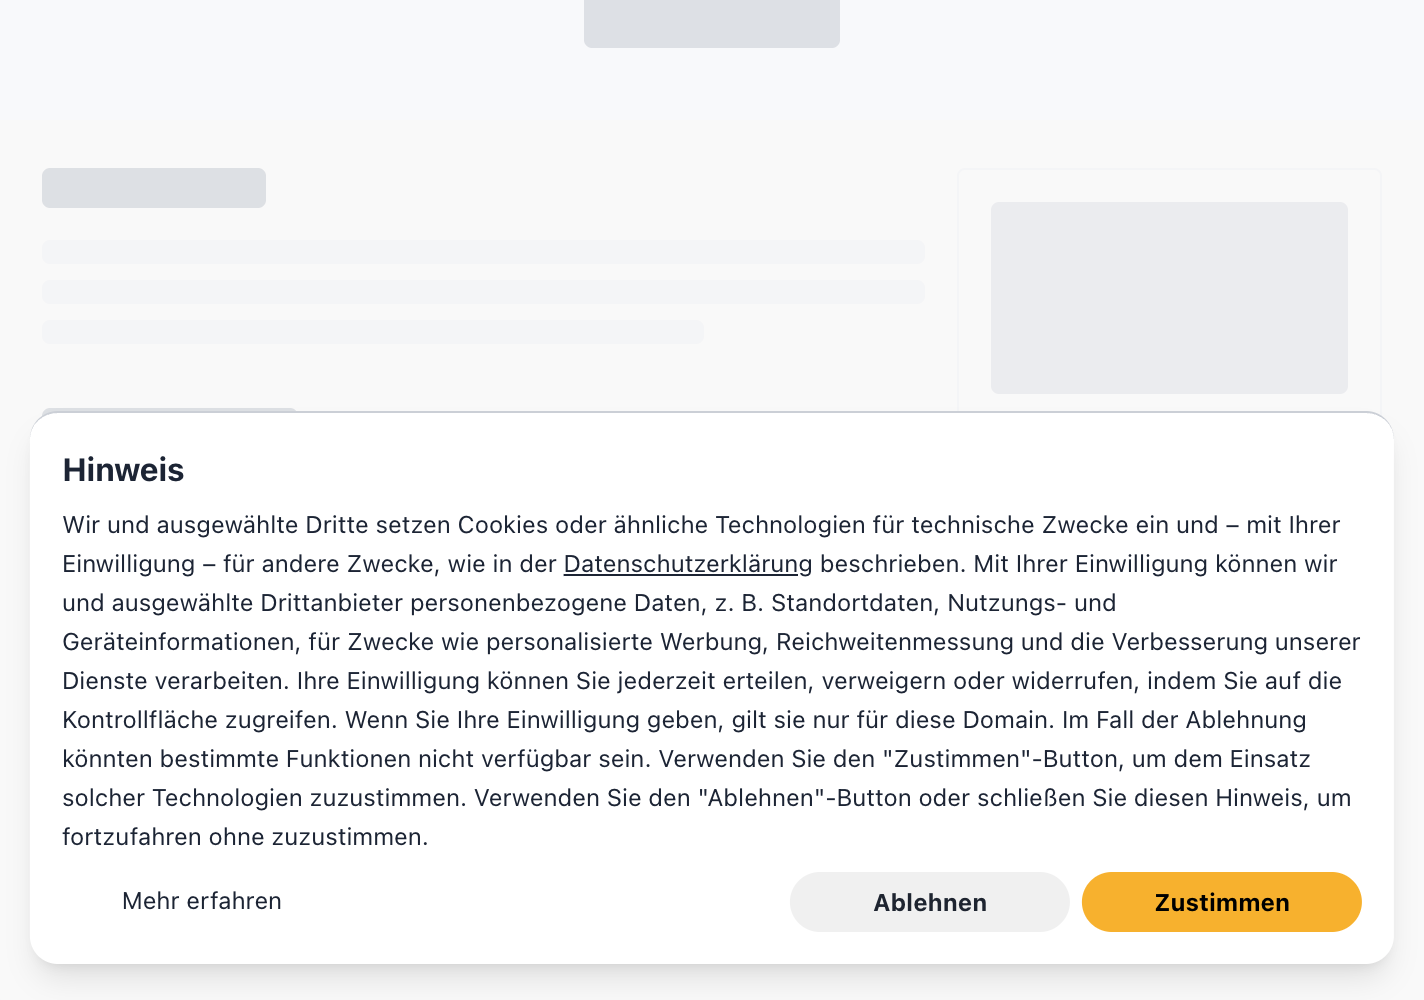This screenshot has width=1424, height=1000.
Task: Select the title skeleton block on left
Action: (x=154, y=188)
